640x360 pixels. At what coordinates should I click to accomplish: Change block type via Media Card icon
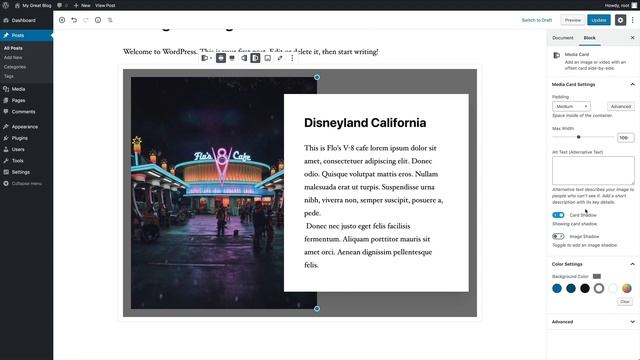pyautogui.click(x=206, y=58)
